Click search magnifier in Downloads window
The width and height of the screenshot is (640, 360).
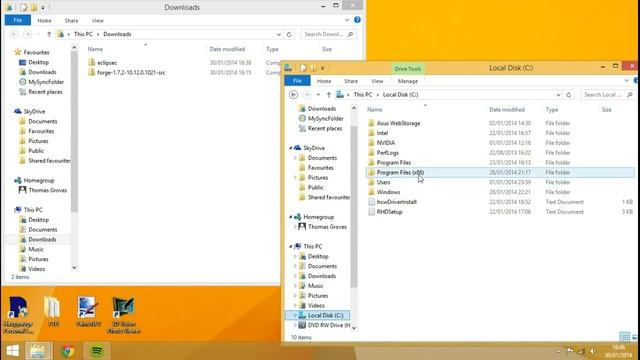[350, 34]
